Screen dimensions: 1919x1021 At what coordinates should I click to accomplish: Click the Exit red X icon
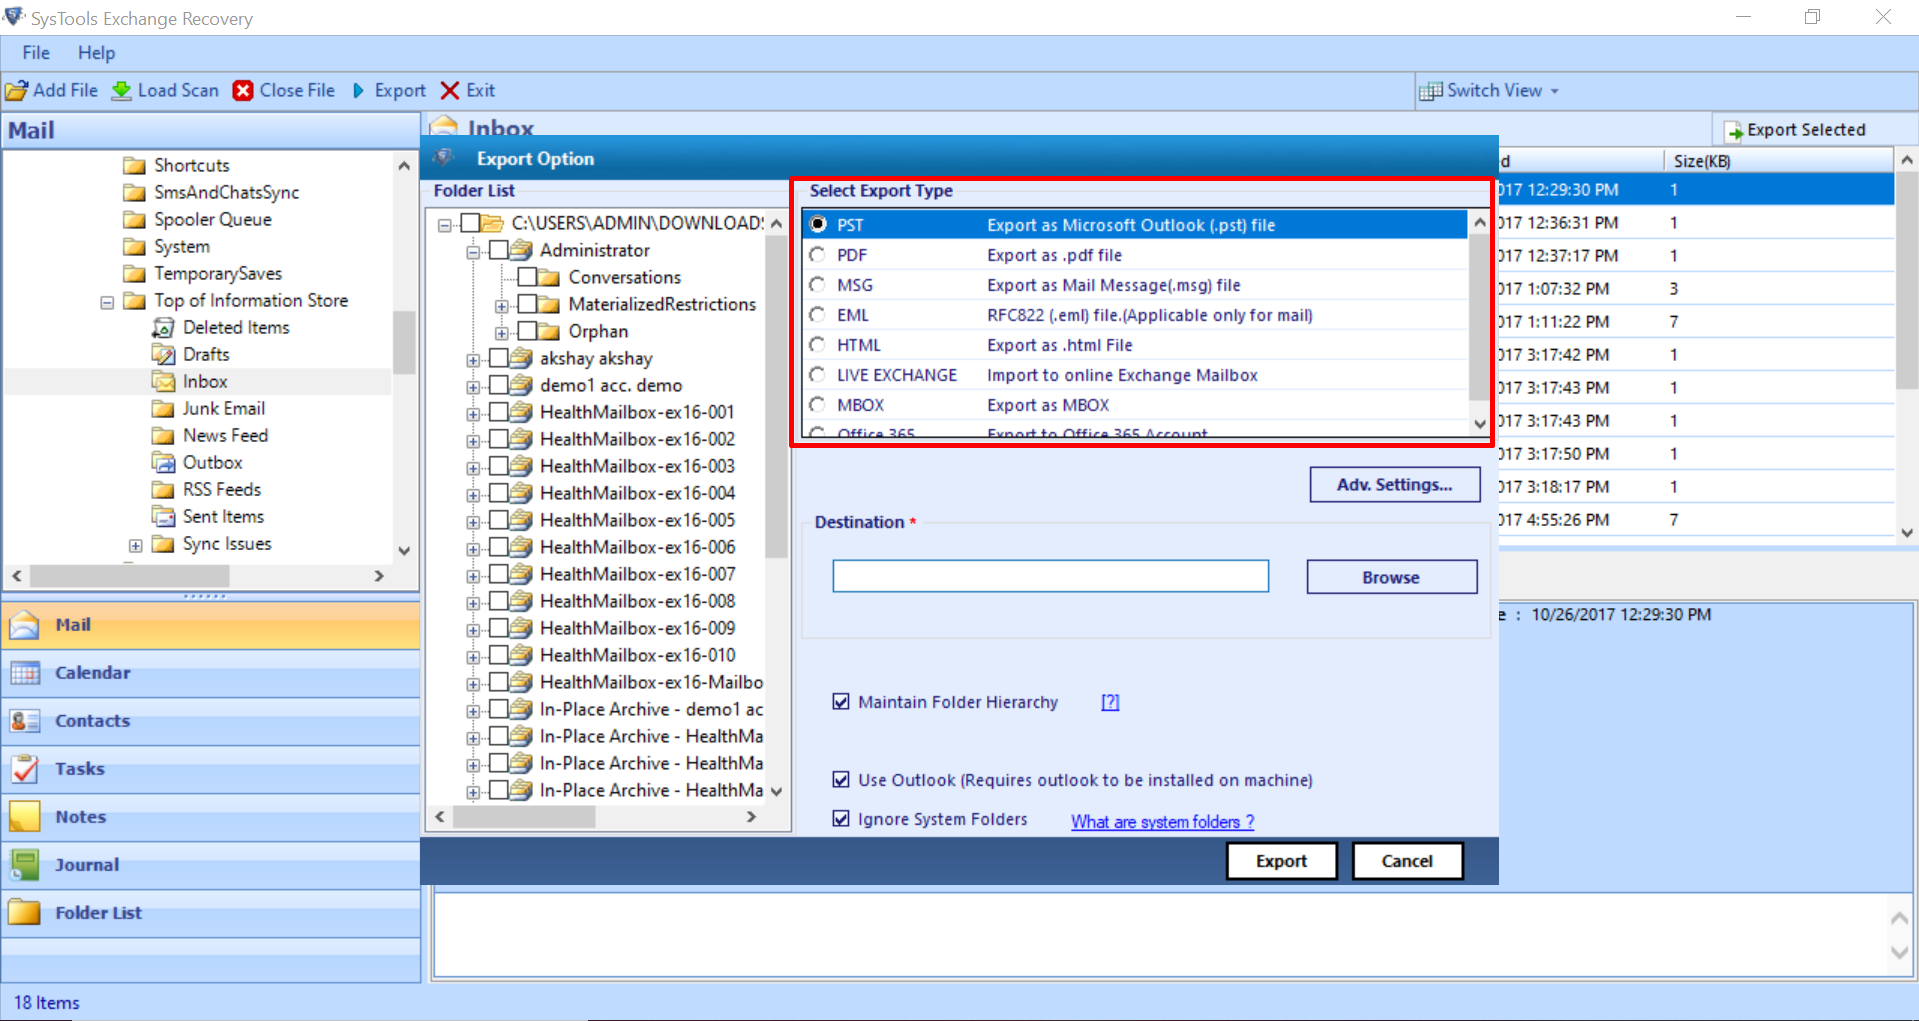450,91
